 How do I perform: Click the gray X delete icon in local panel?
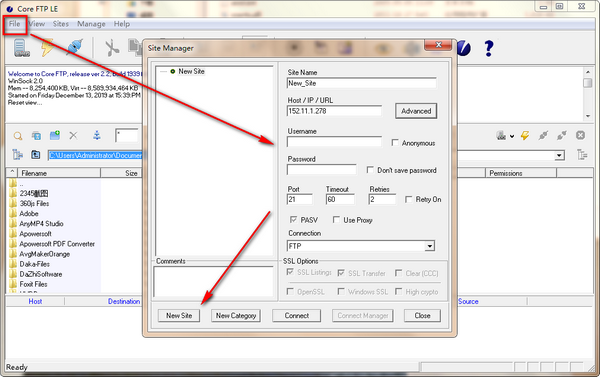click(73, 135)
